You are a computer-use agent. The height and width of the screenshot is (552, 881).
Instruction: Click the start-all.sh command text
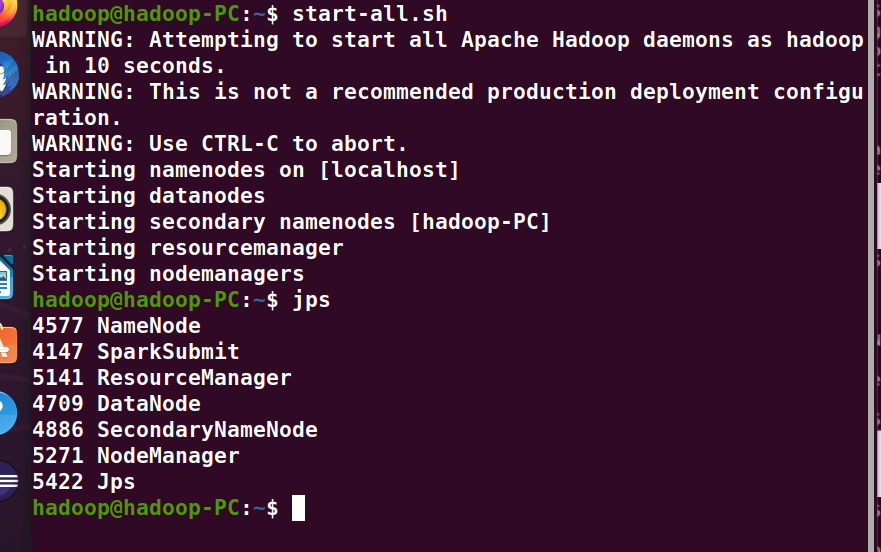point(370,14)
